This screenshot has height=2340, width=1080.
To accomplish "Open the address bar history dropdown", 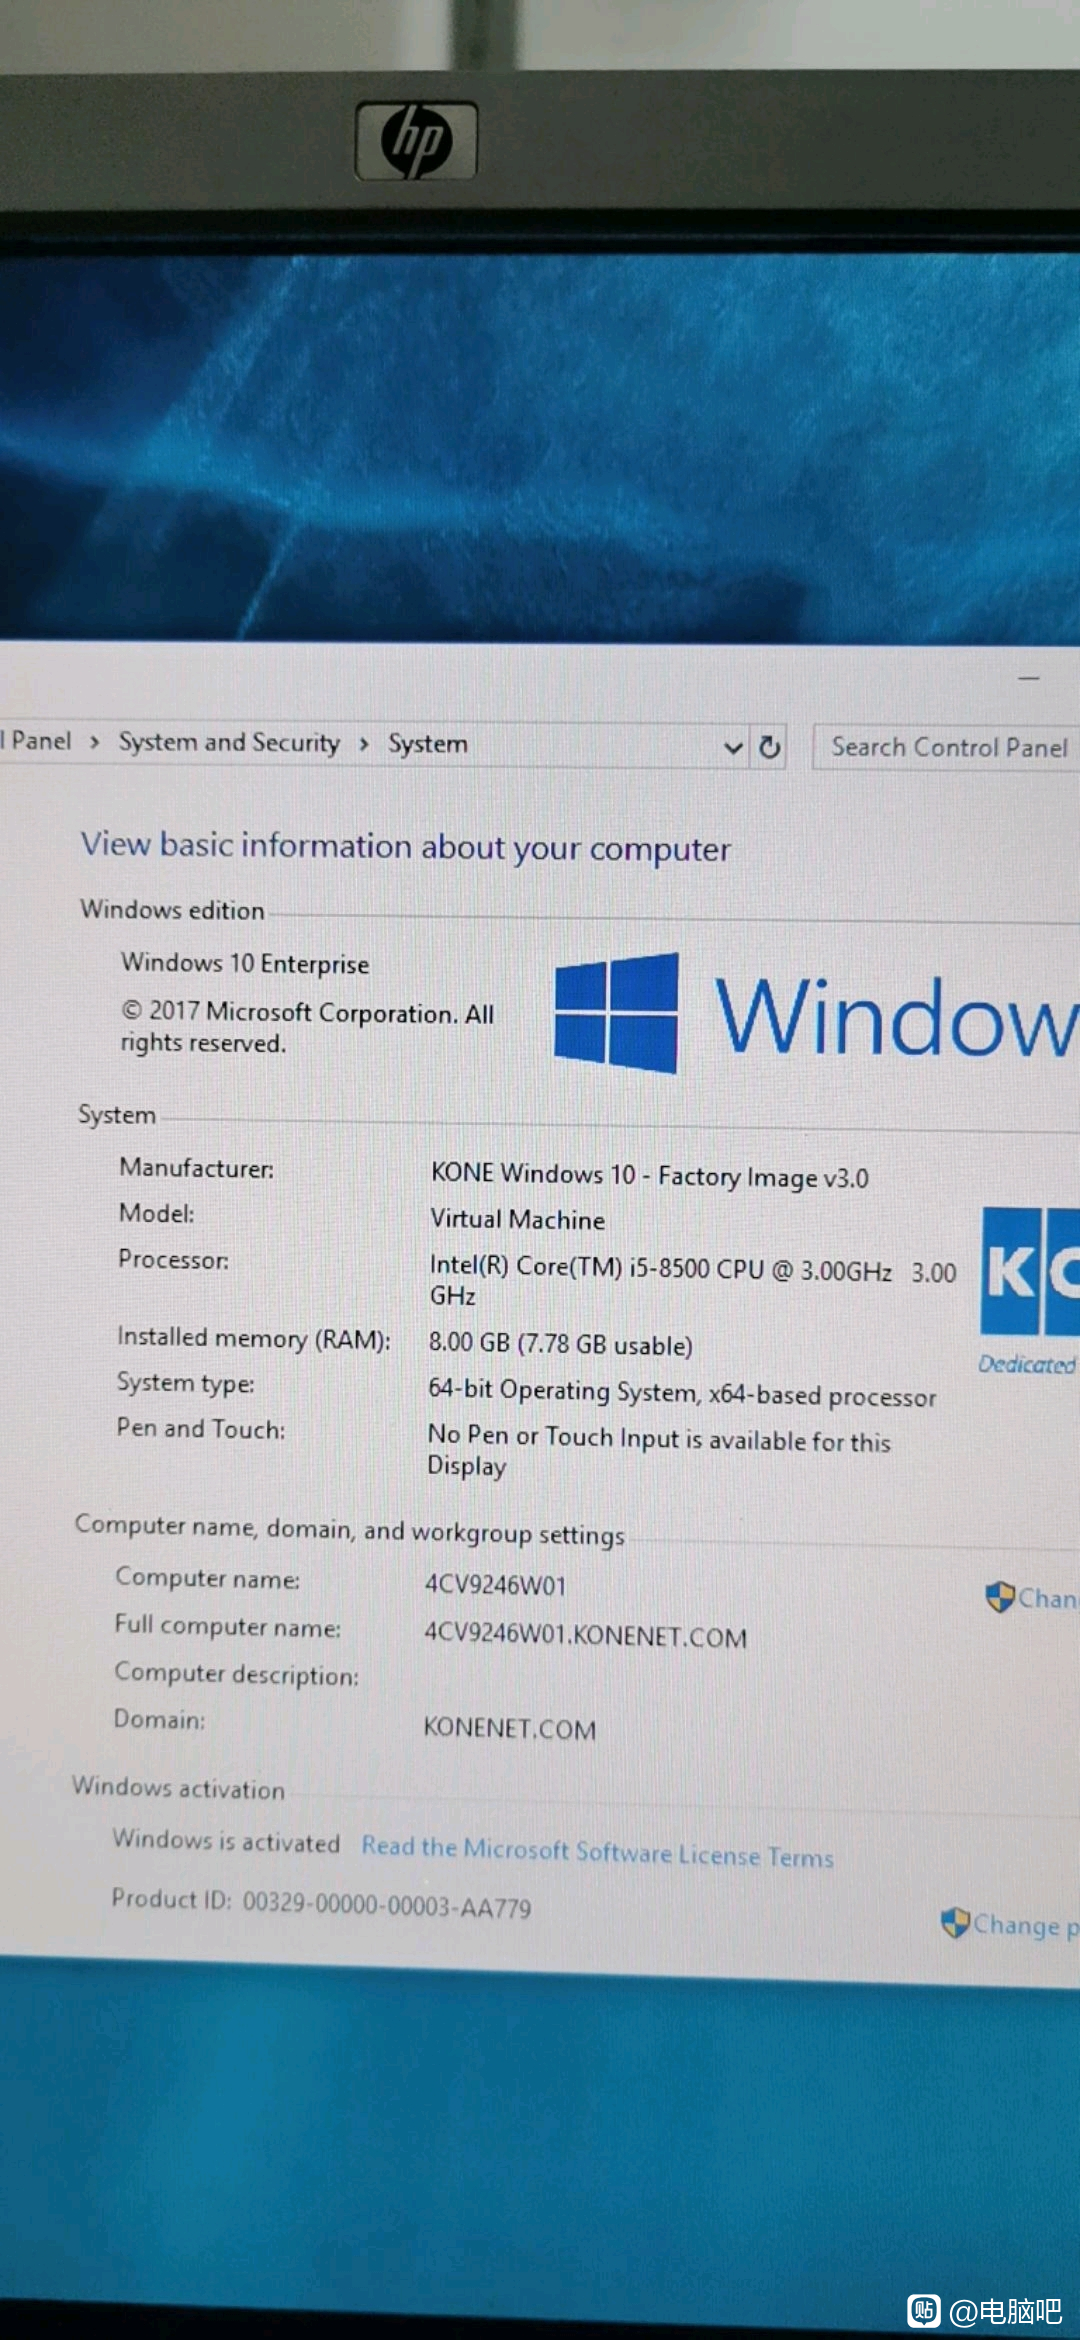I will click(733, 747).
